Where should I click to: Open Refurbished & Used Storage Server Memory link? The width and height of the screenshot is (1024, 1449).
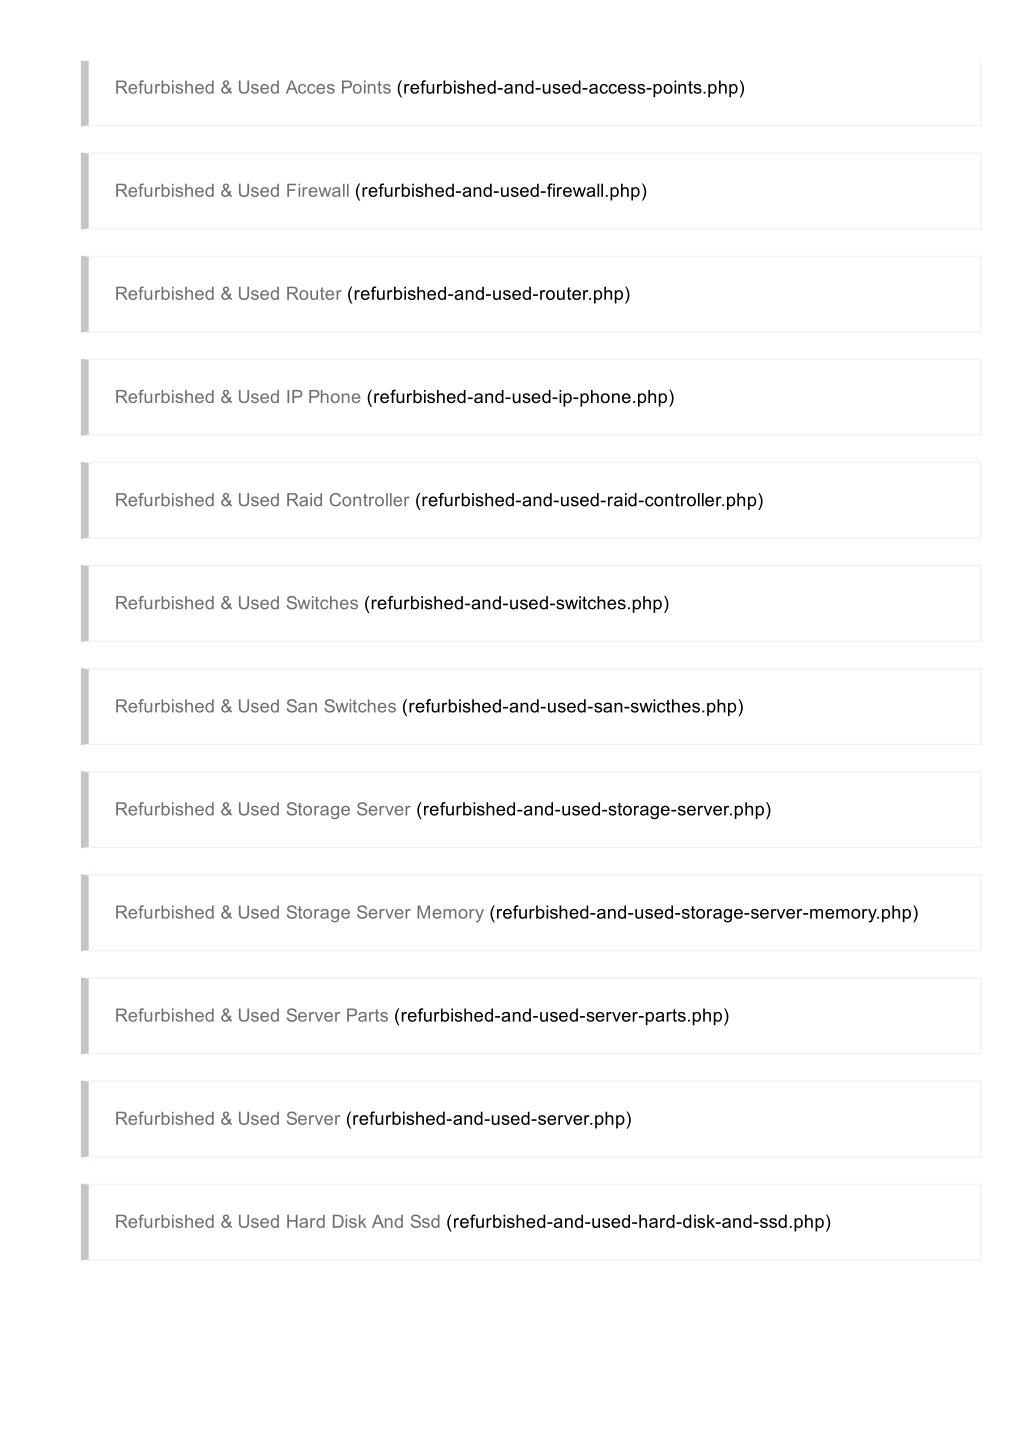(299, 912)
